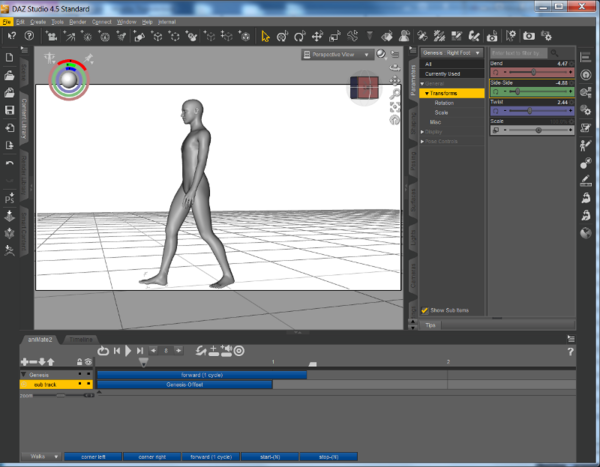Open the Render menu
600x467 pixels.
[77, 21]
